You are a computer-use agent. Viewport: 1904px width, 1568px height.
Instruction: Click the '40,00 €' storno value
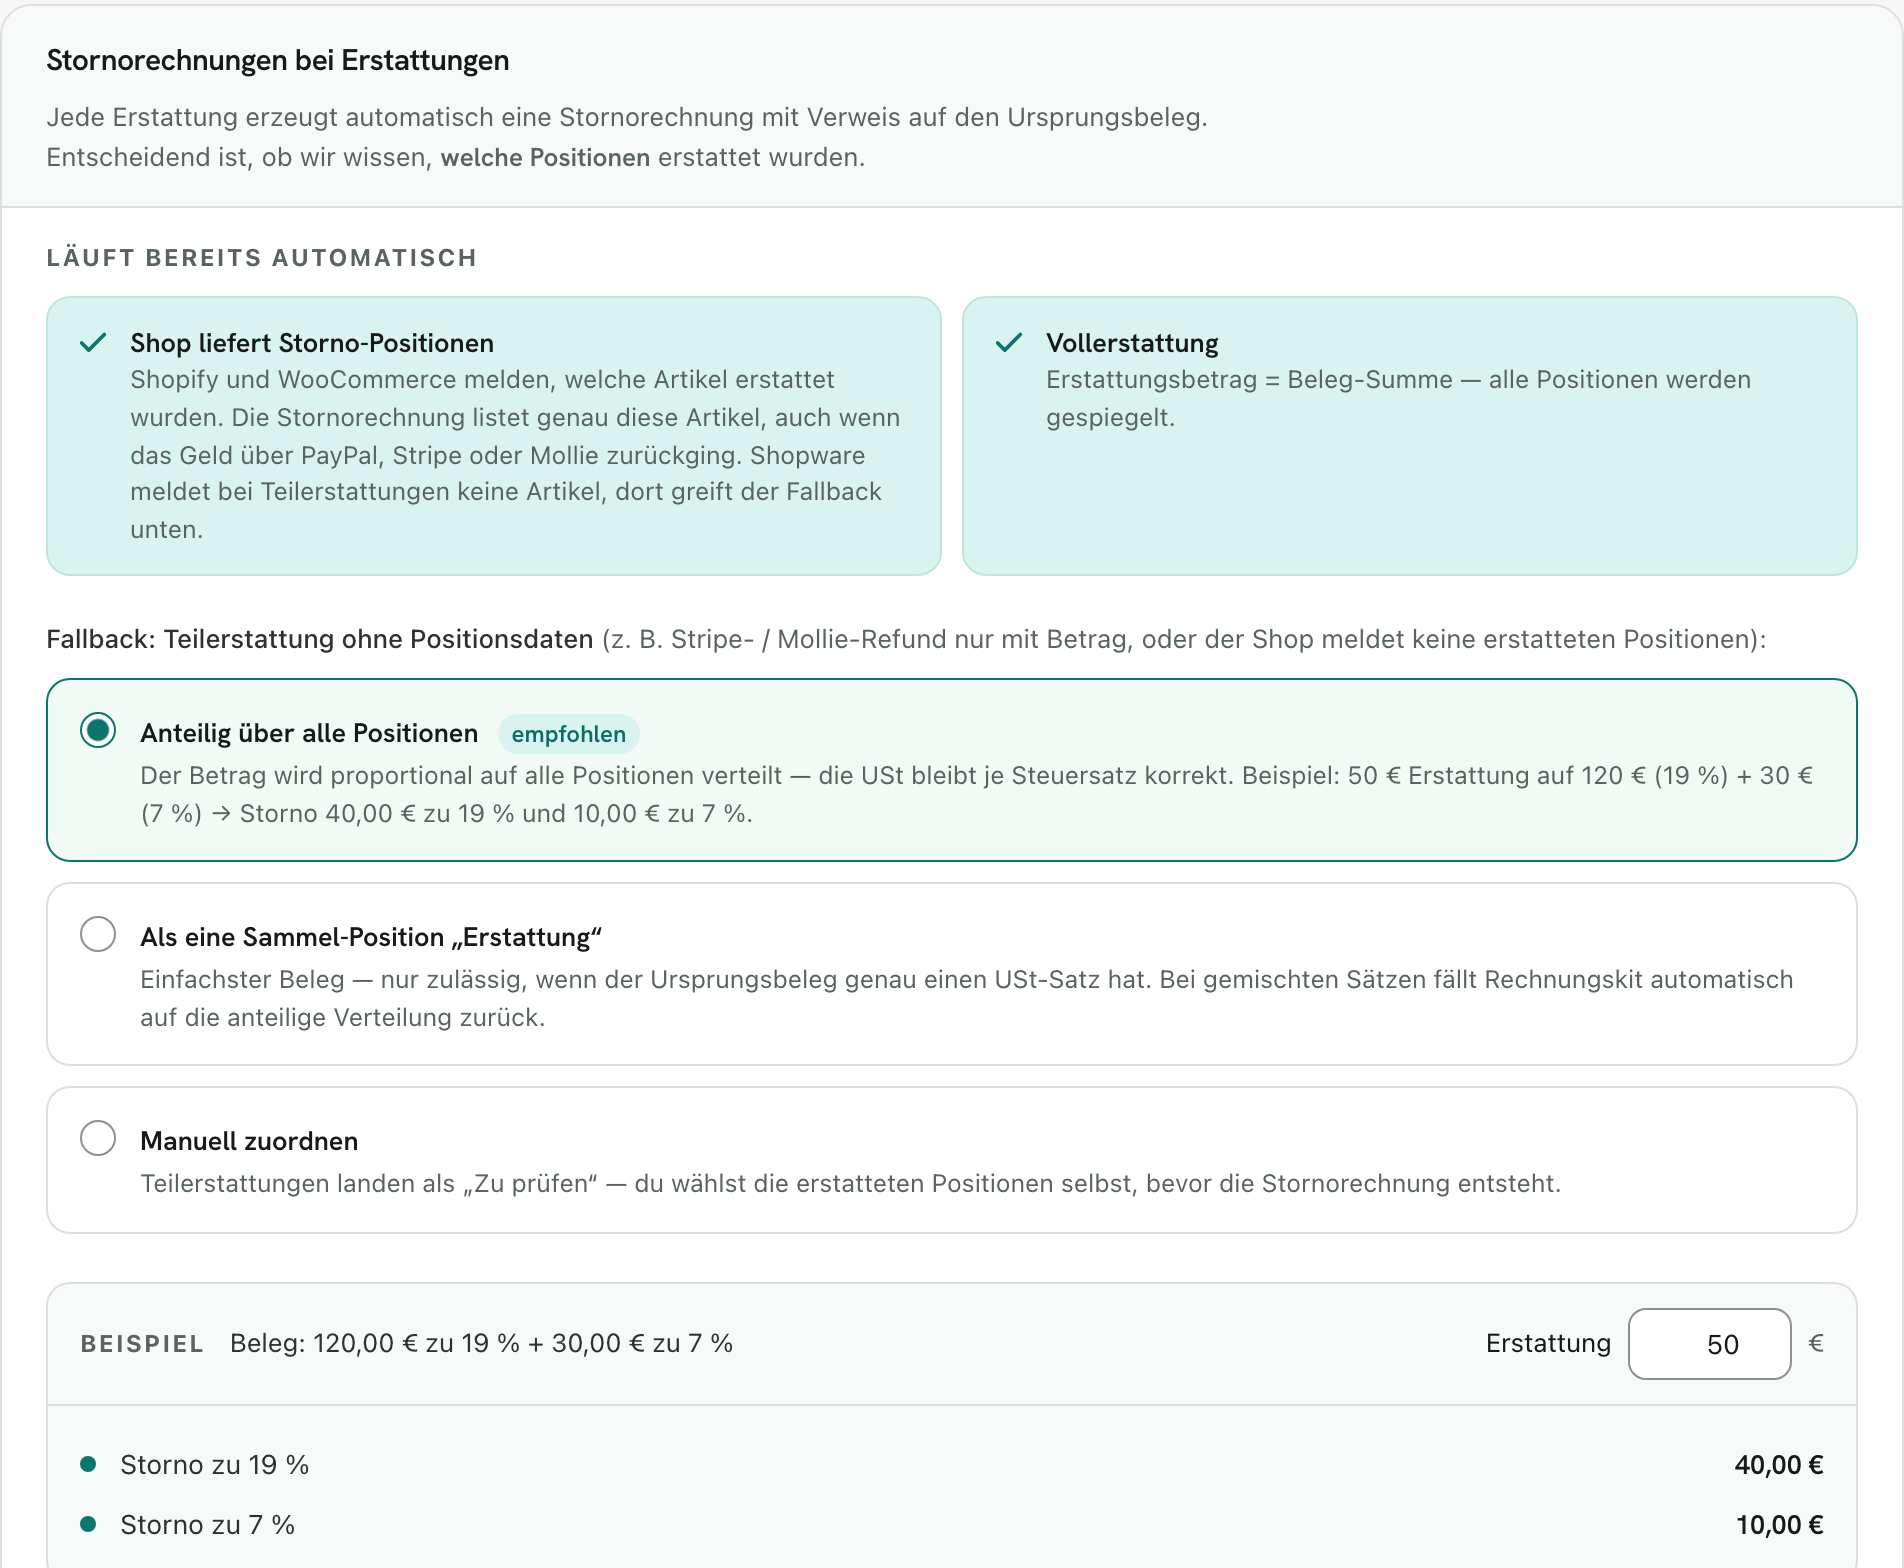click(x=1779, y=1465)
